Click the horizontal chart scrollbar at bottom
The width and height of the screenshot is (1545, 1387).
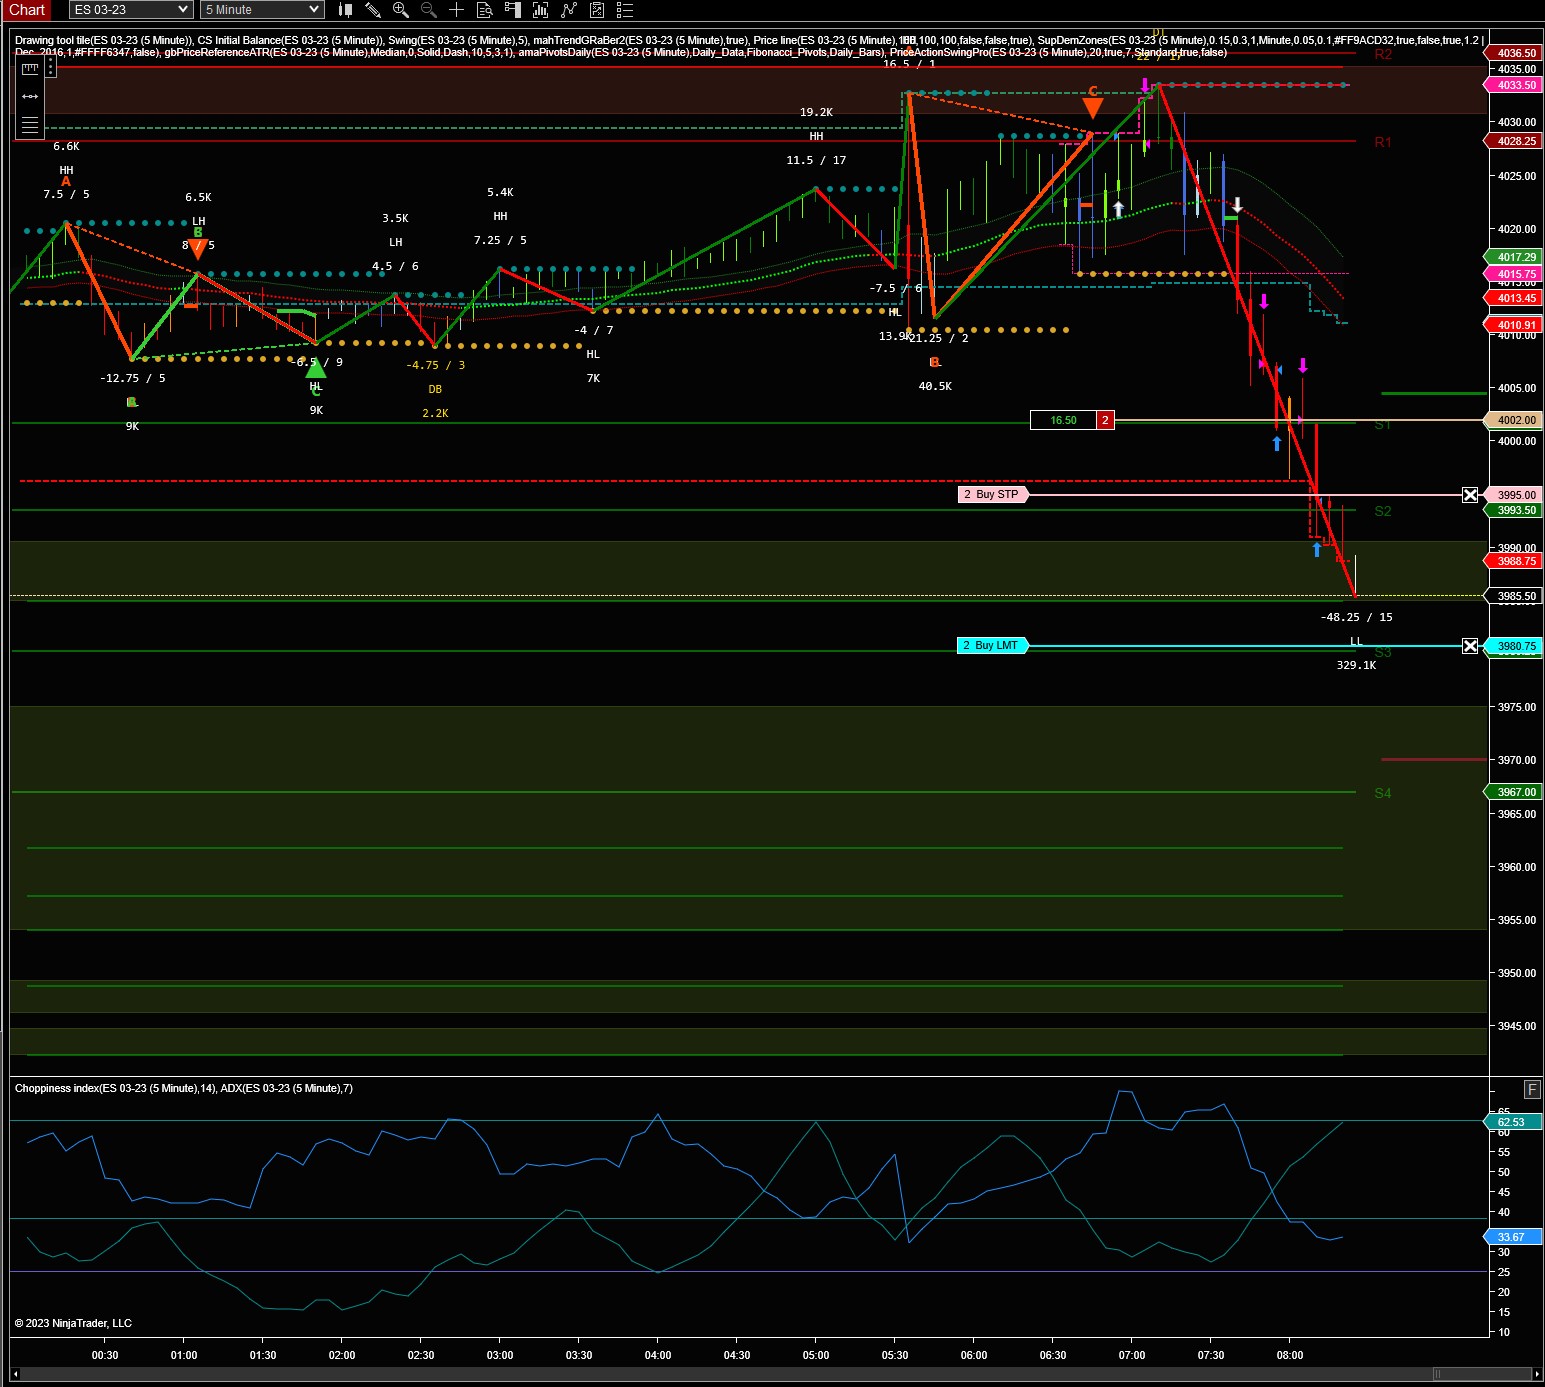click(772, 1374)
